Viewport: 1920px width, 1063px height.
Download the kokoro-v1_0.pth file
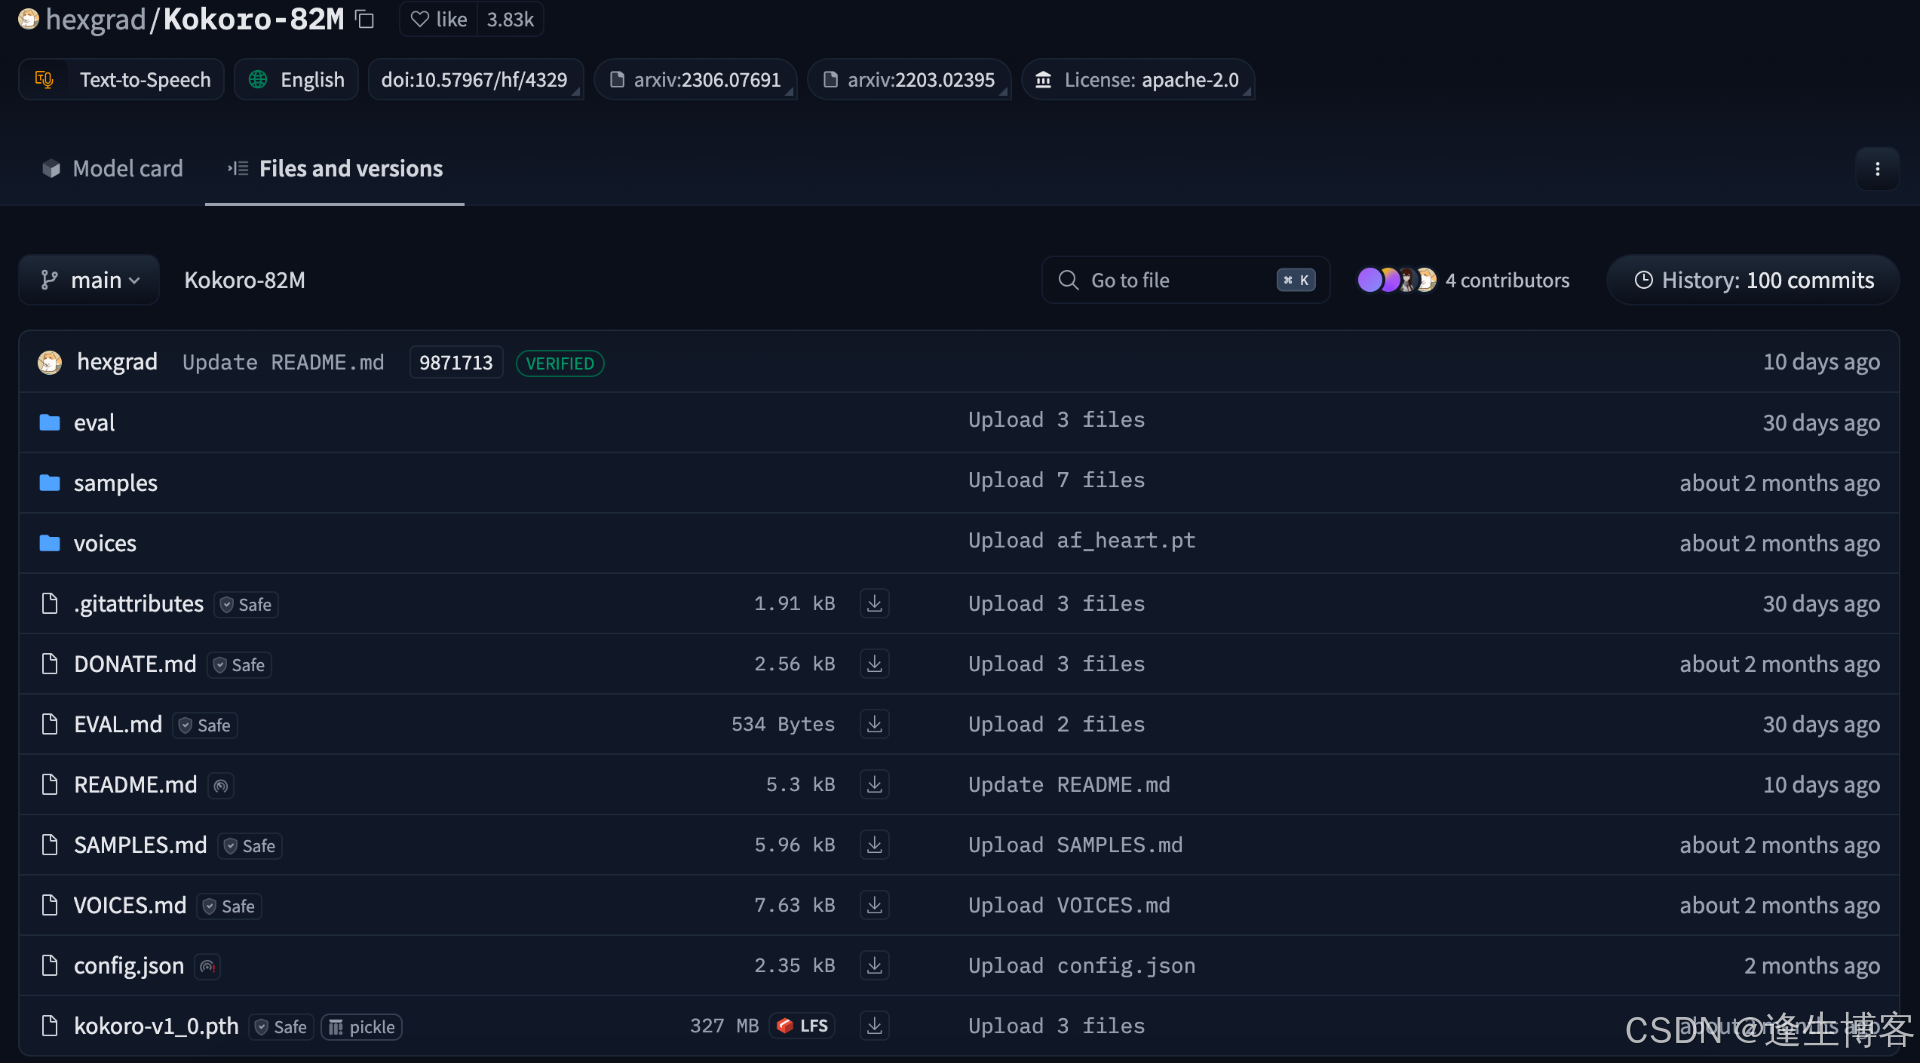tap(874, 1026)
